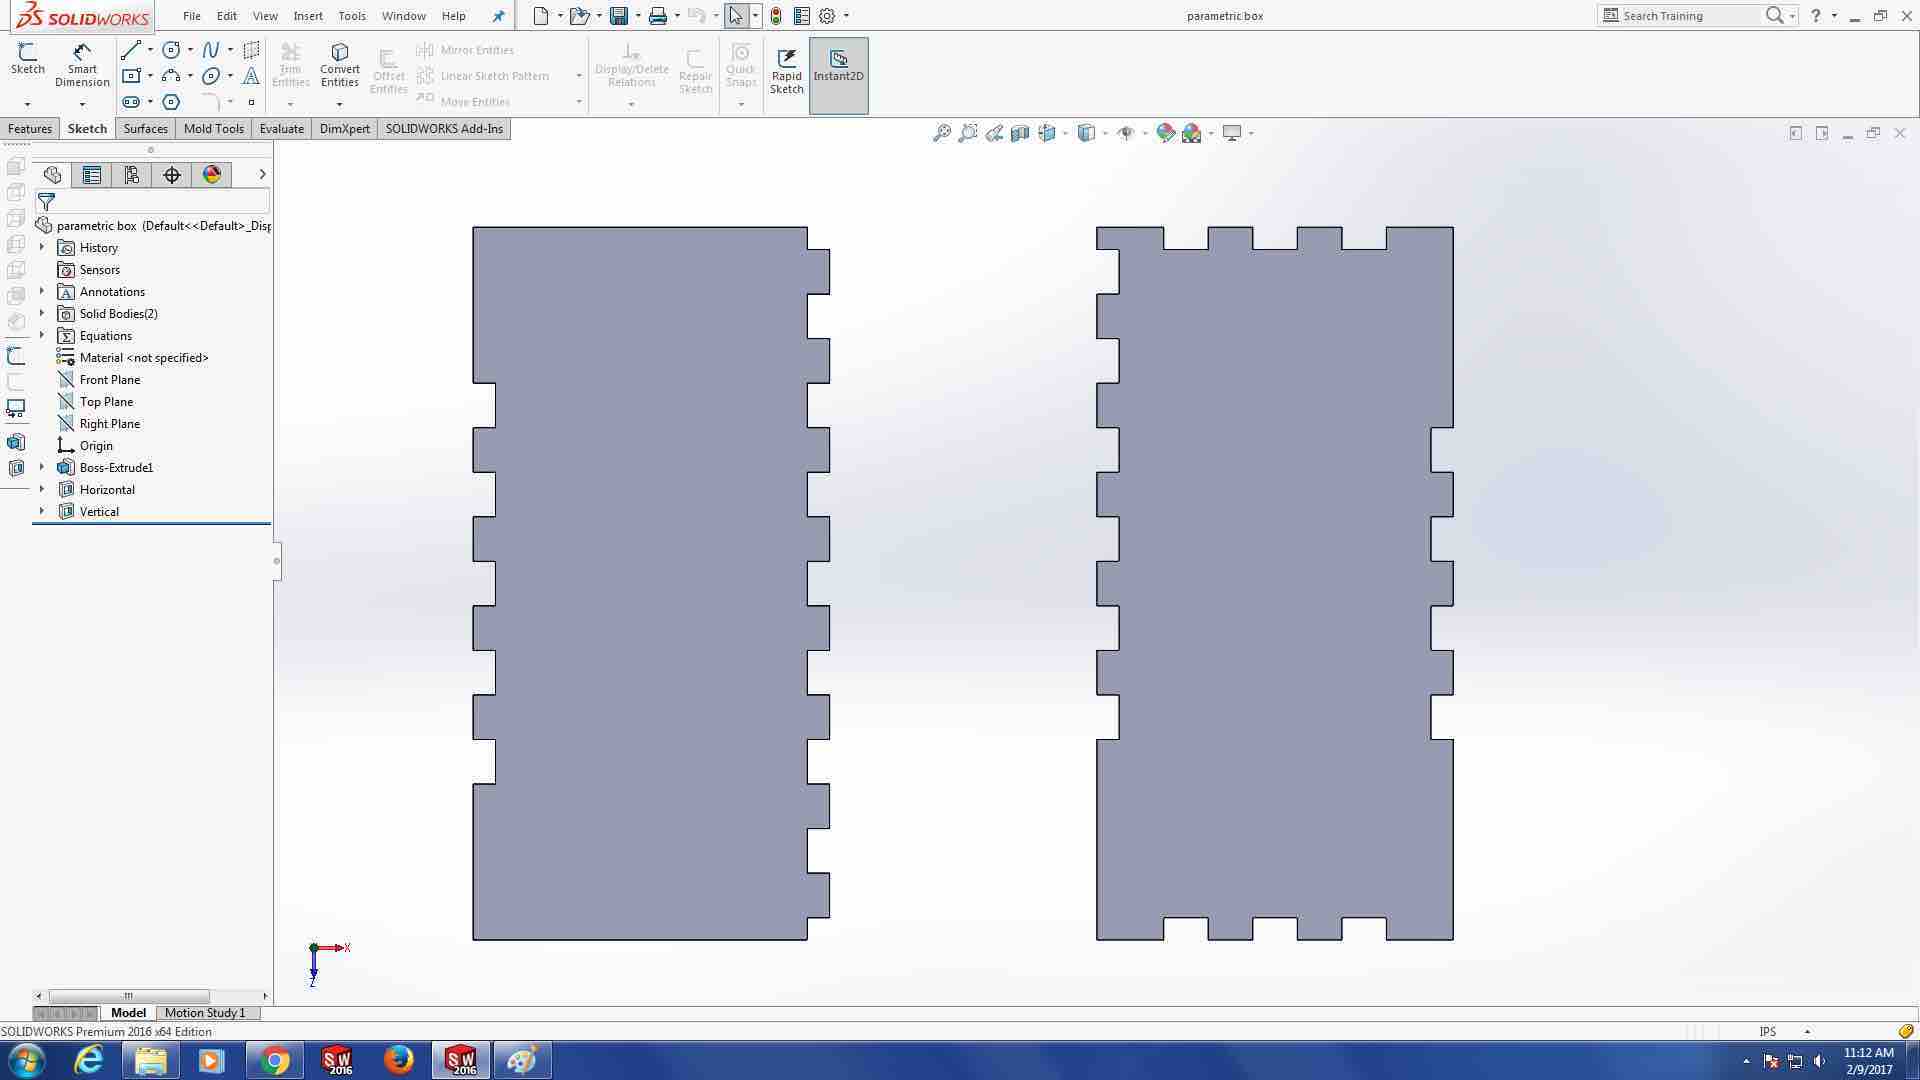This screenshot has height=1080, width=1920.
Task: Select the Spline sketch tool
Action: (211, 50)
